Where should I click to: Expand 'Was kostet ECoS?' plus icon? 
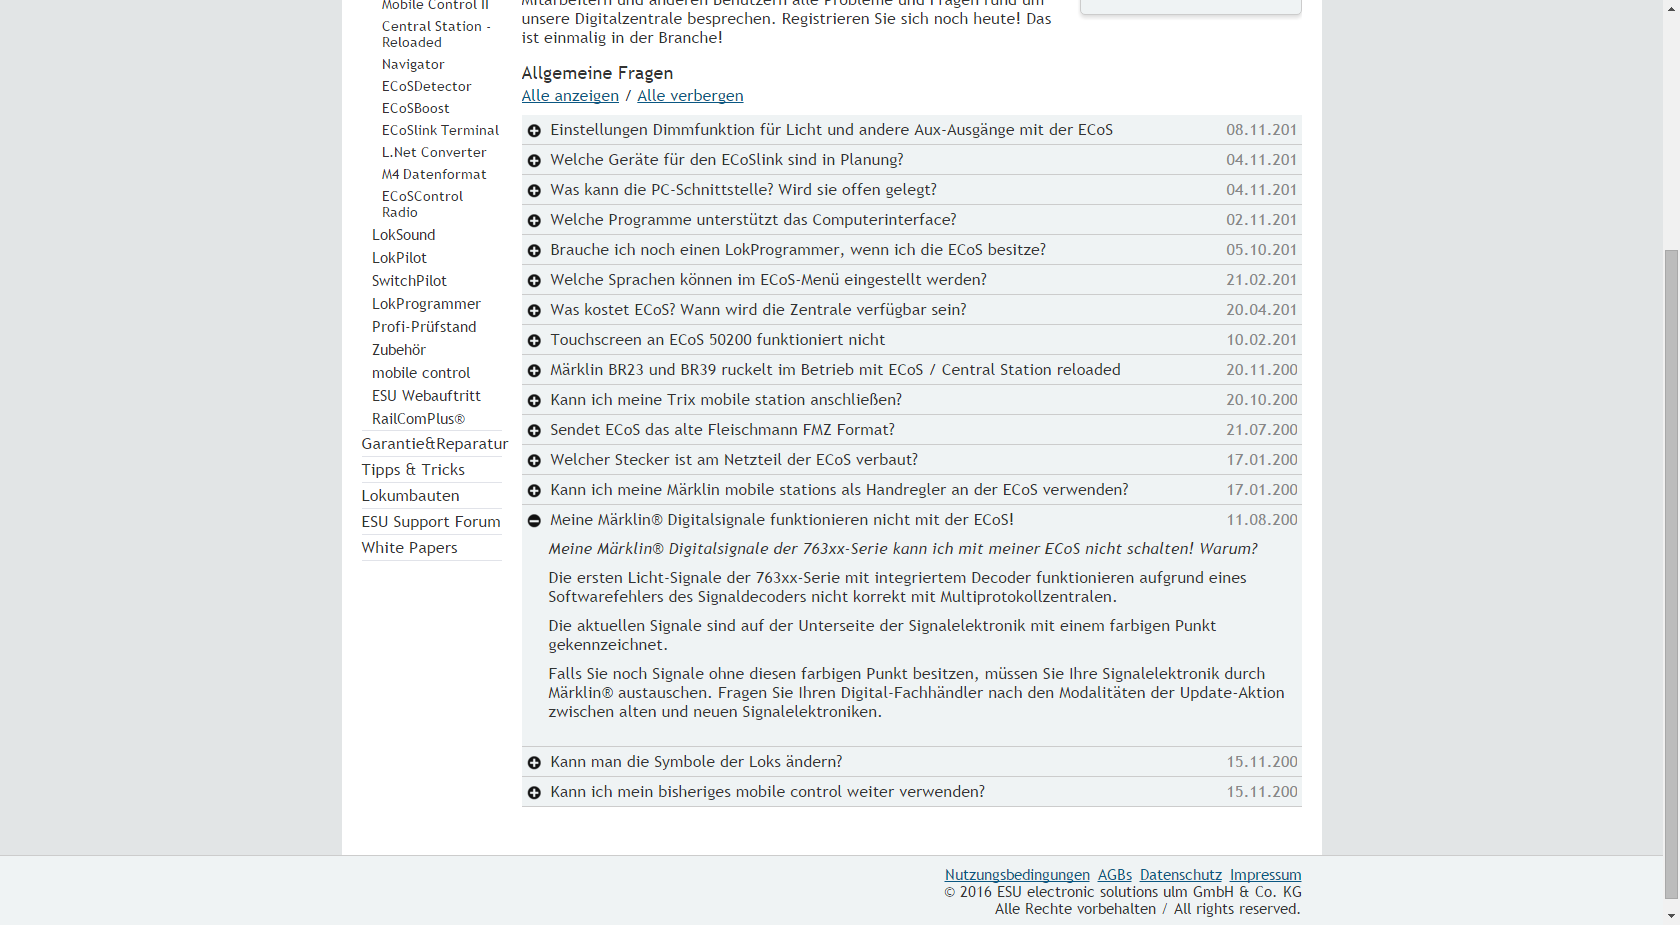coord(534,311)
